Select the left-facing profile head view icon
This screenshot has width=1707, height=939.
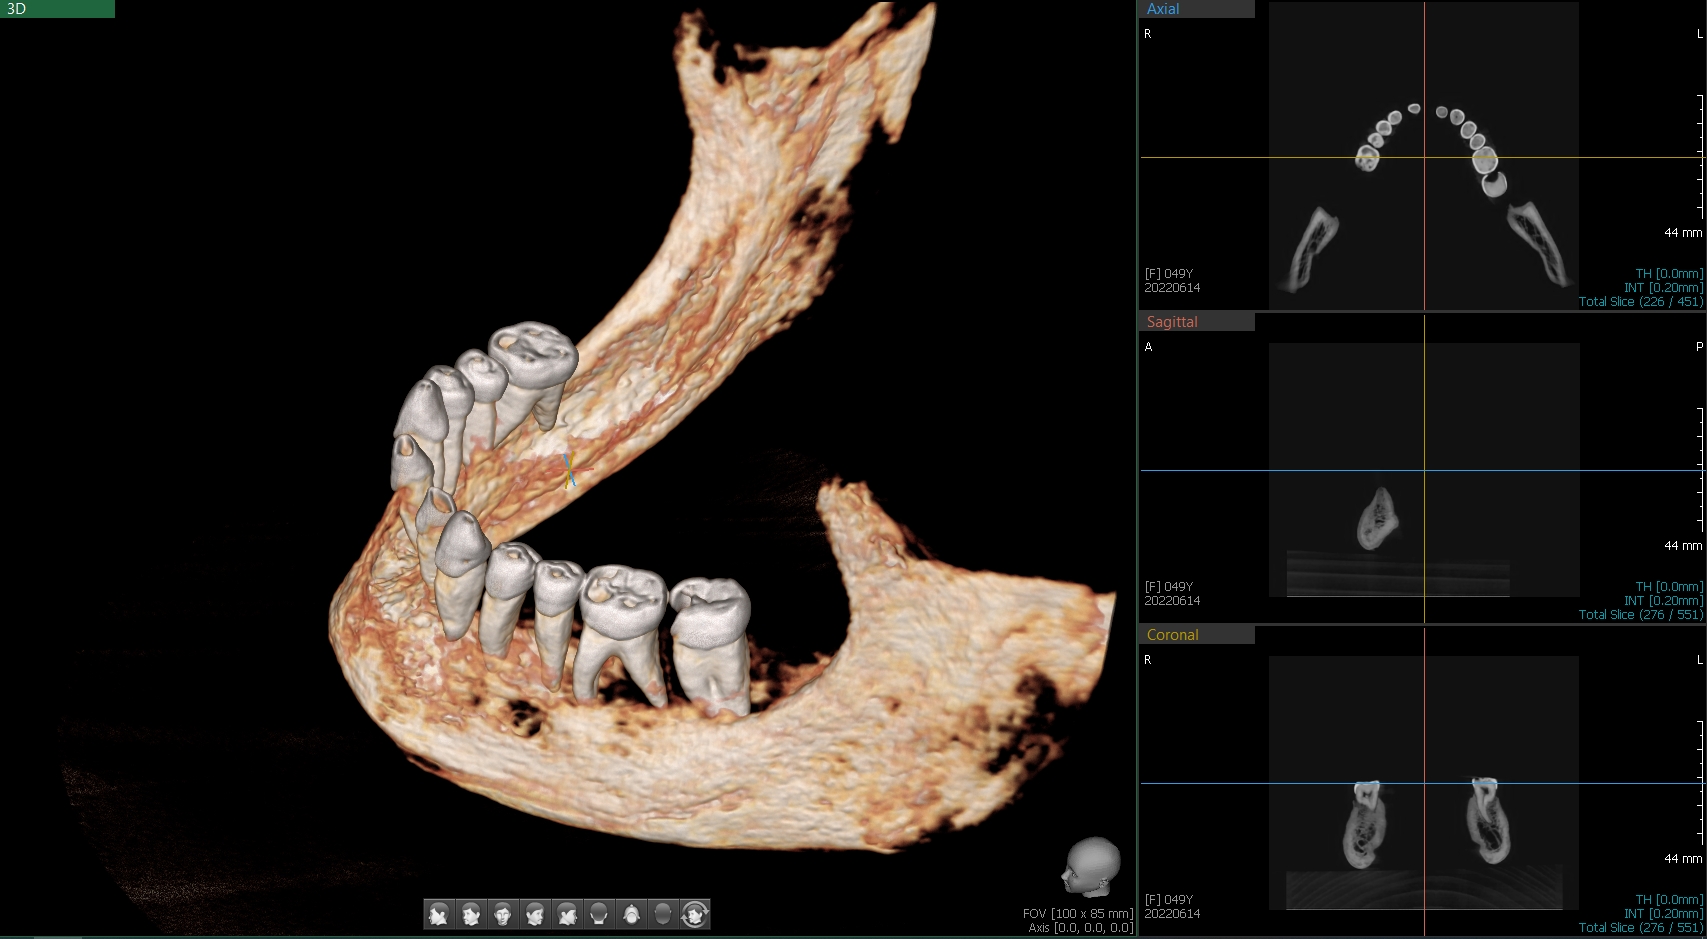tap(439, 914)
